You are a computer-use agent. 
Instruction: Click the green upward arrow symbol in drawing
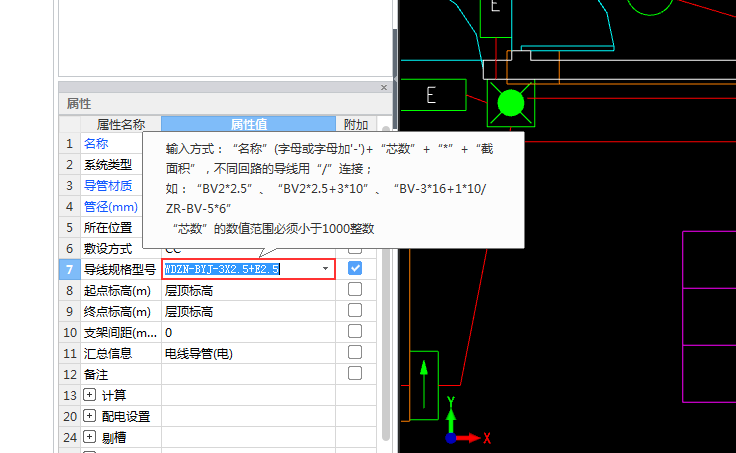pyautogui.click(x=424, y=384)
